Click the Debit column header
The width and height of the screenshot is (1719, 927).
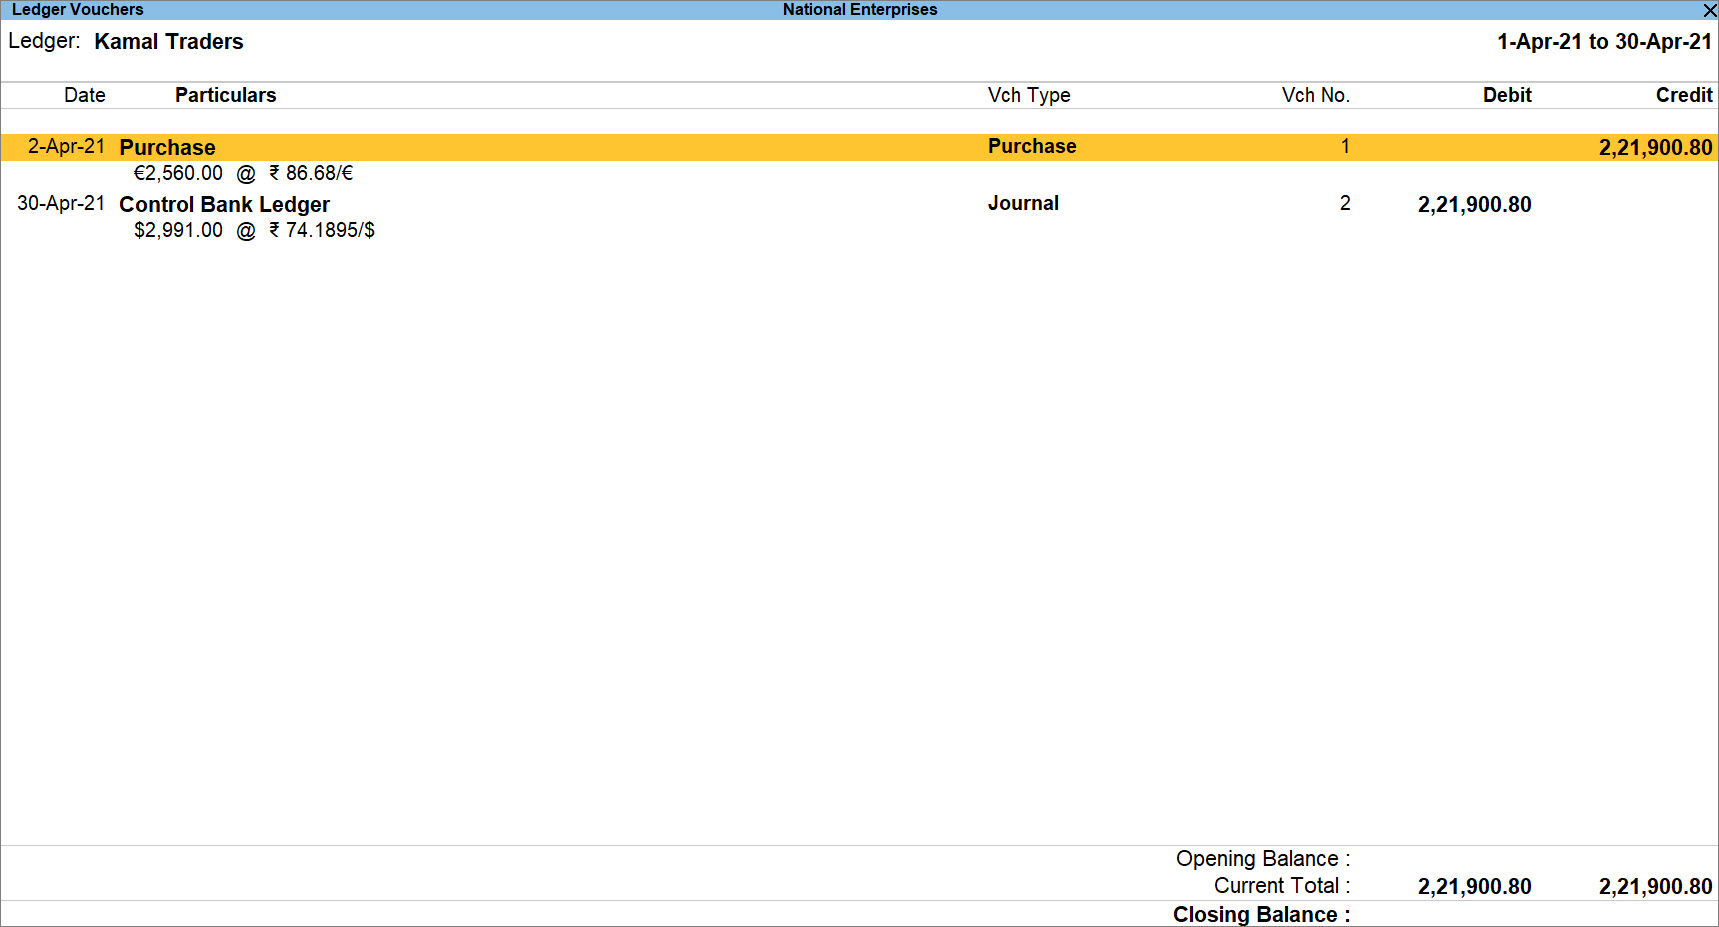pos(1507,95)
